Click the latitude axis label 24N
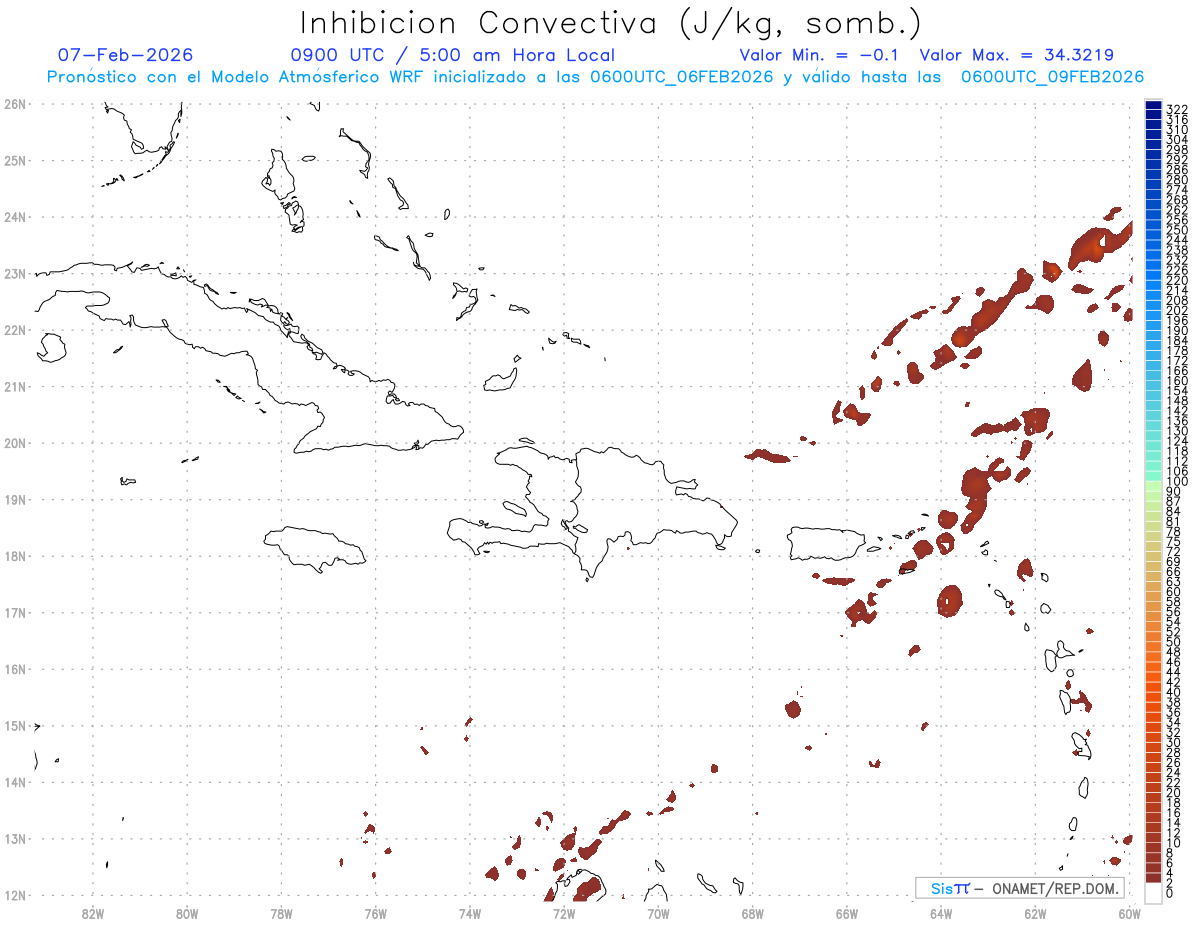Image resolution: width=1200 pixels, height=927 pixels. point(14,217)
